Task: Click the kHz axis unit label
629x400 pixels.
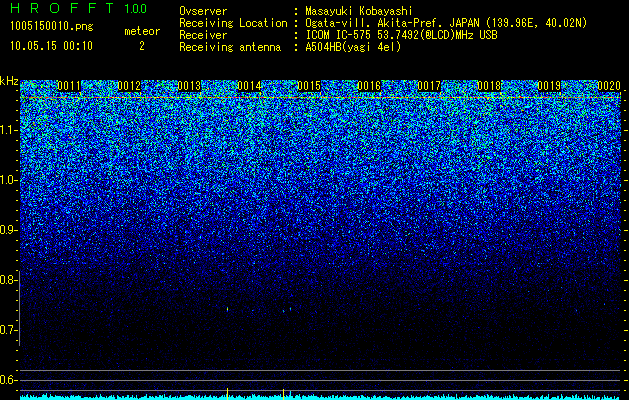Action: click(9, 81)
